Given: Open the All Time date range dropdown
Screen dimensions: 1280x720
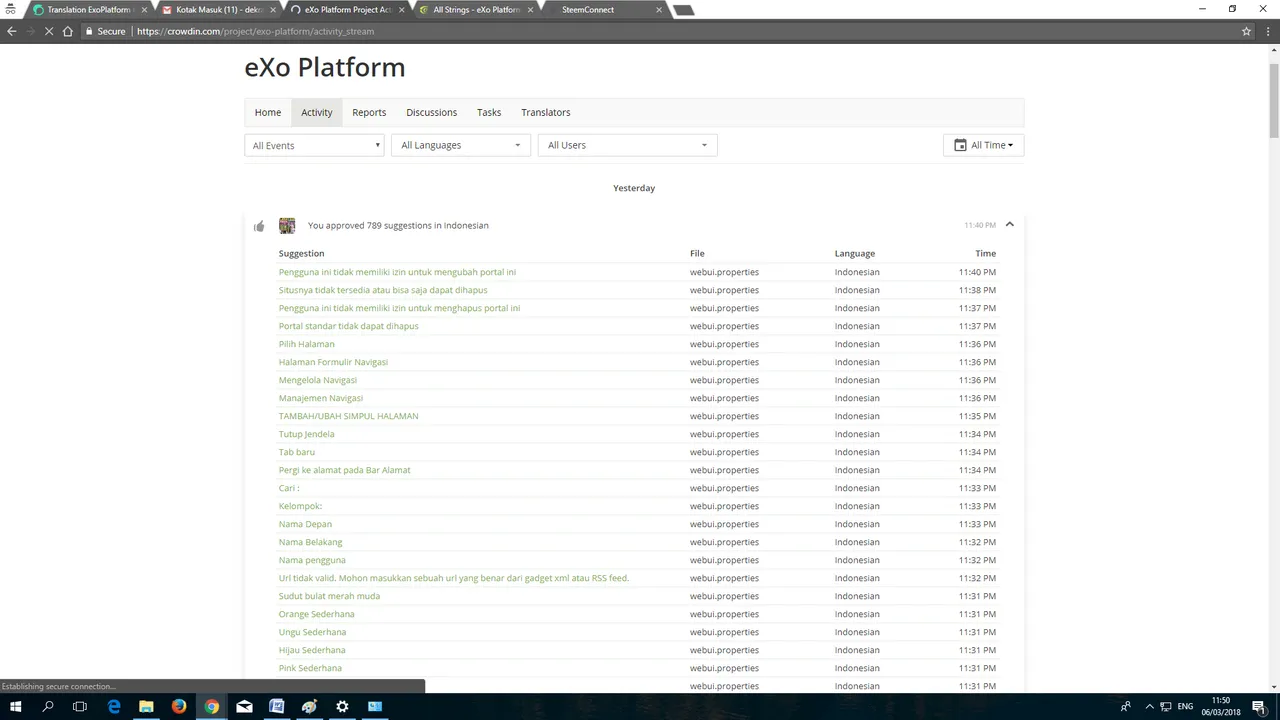Looking at the screenshot, I should pyautogui.click(x=983, y=145).
